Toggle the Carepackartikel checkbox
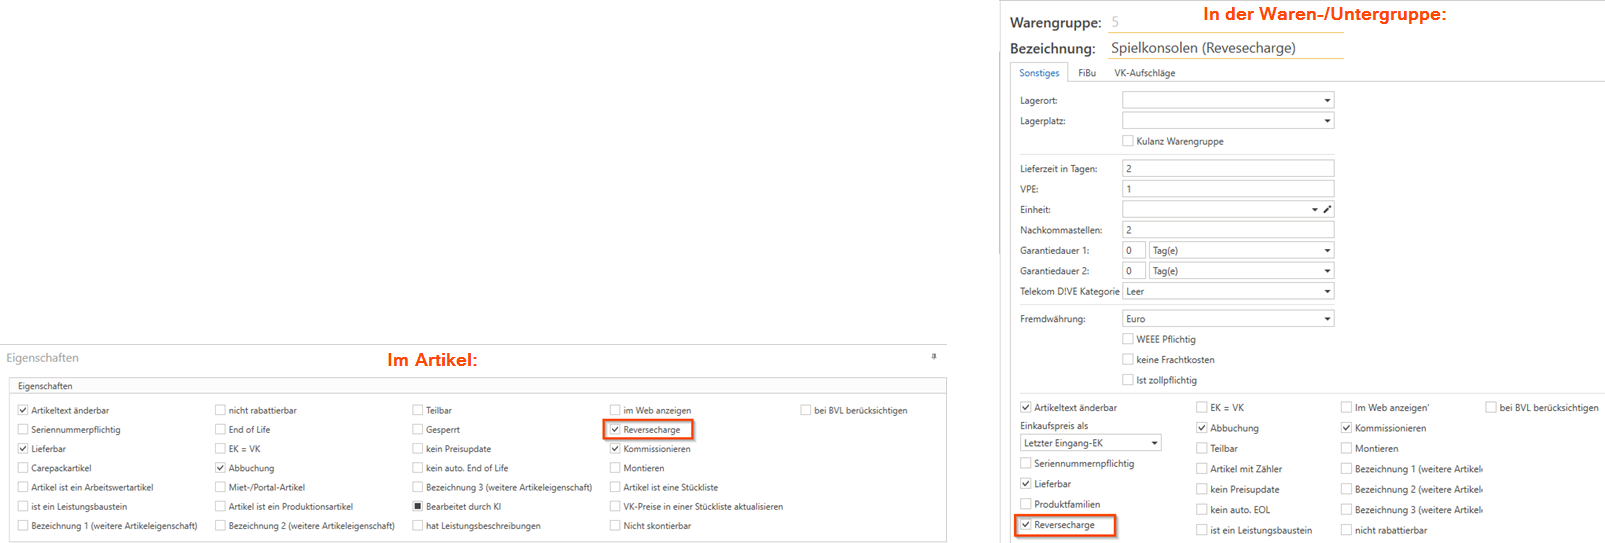This screenshot has width=1605, height=543. click(x=23, y=468)
